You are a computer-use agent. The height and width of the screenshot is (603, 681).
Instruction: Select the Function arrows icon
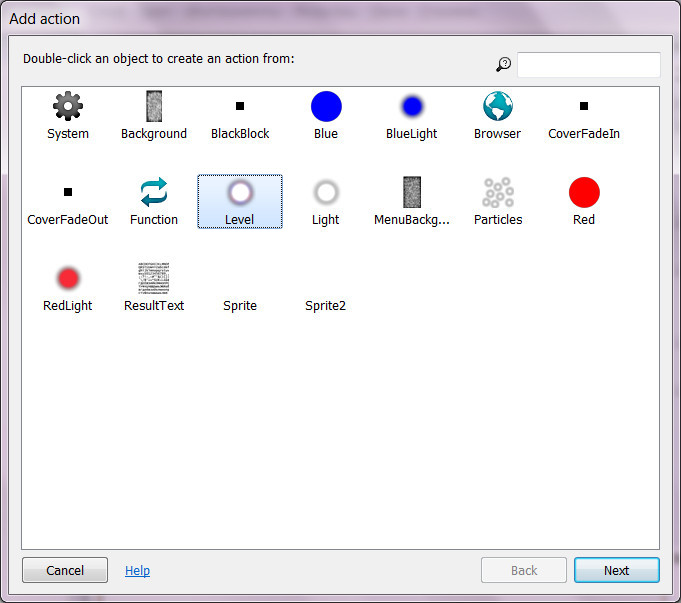[x=154, y=192]
